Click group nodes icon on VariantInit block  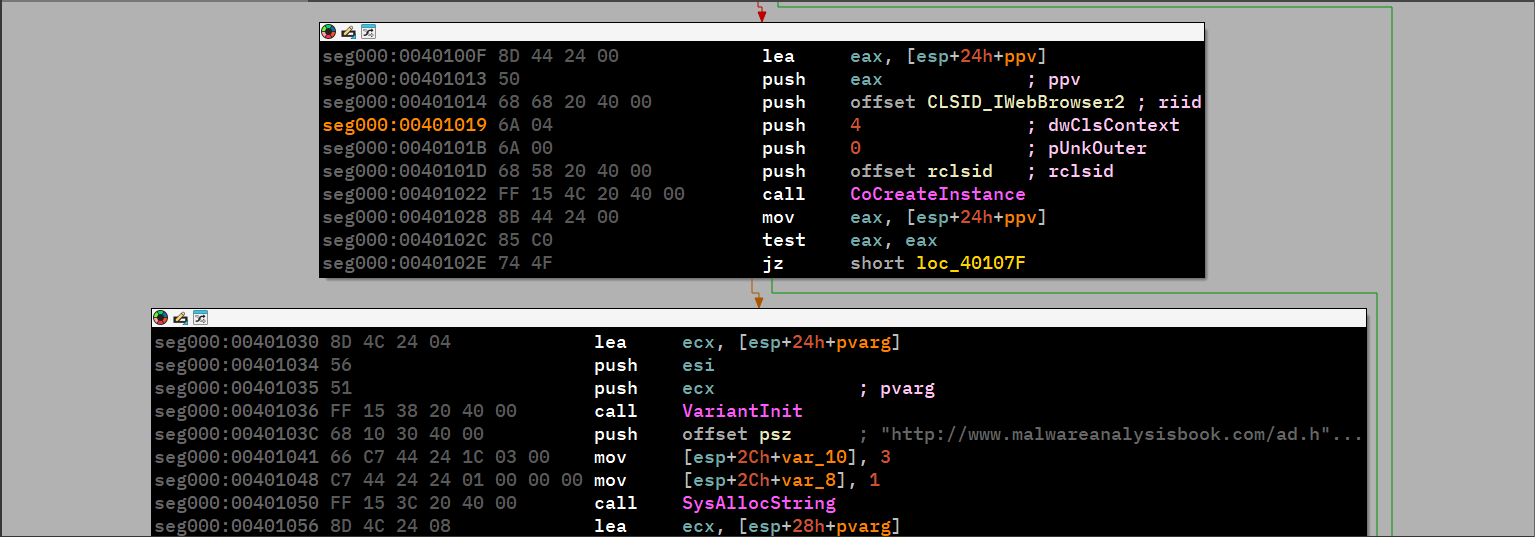pyautogui.click(x=200, y=318)
